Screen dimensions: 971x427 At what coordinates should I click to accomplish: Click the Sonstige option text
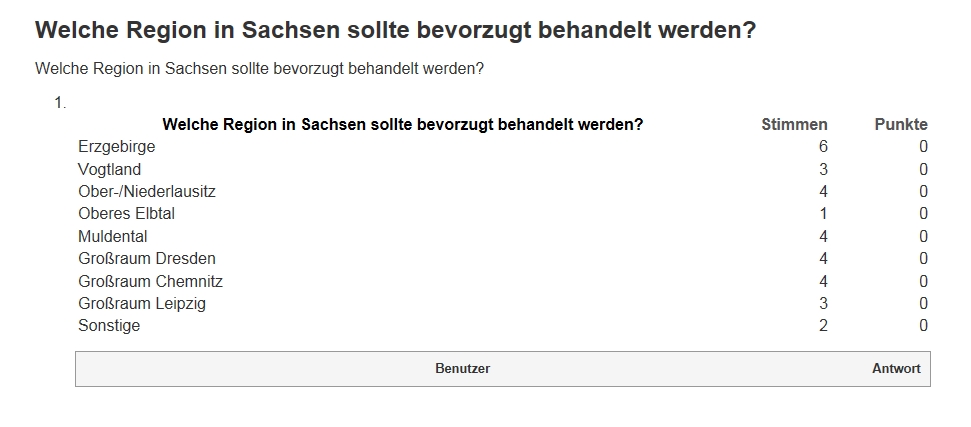pos(109,326)
